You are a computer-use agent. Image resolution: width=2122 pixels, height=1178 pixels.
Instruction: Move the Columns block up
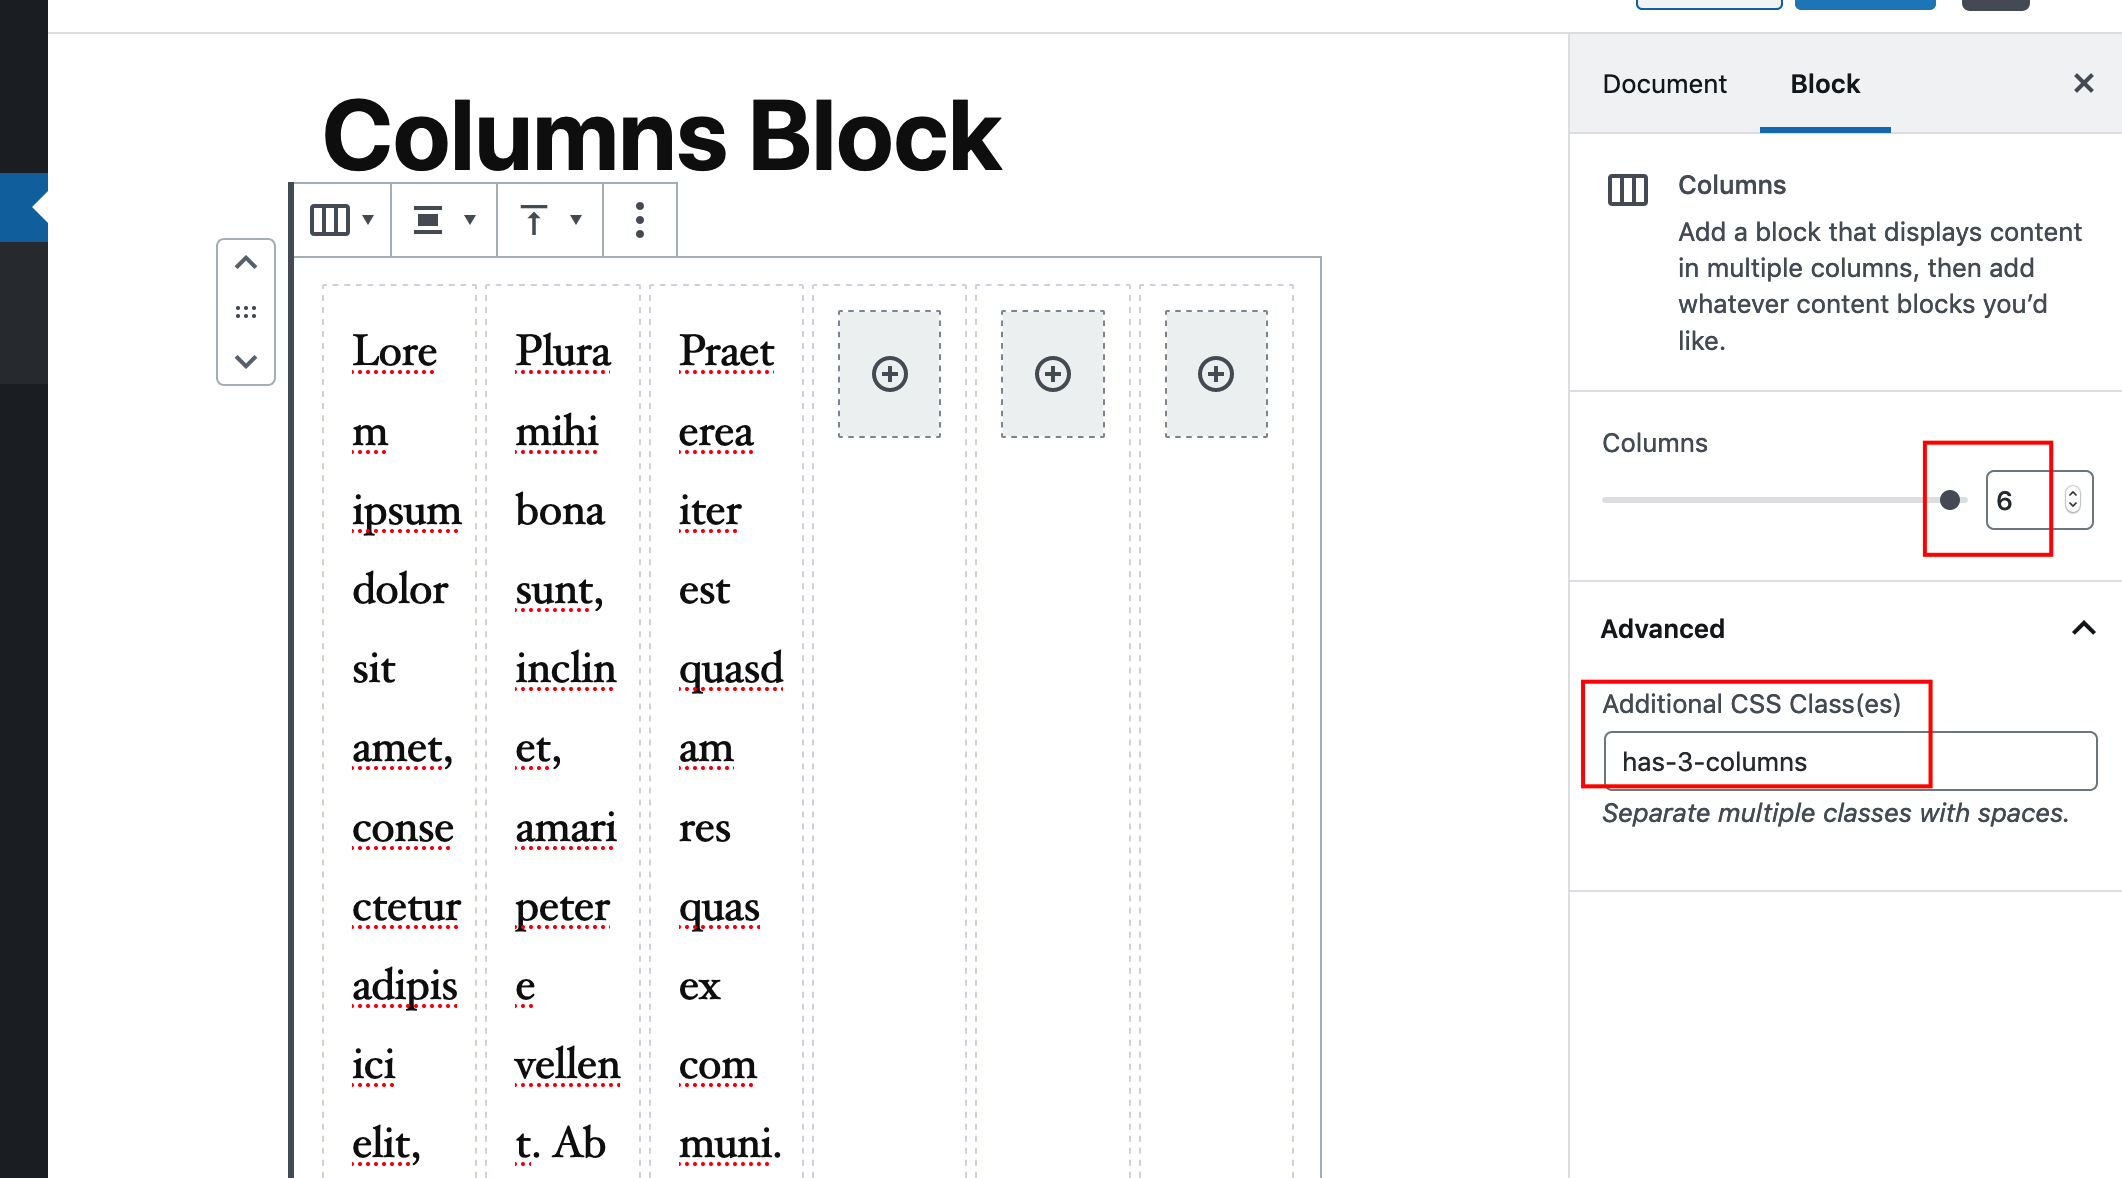tap(246, 262)
